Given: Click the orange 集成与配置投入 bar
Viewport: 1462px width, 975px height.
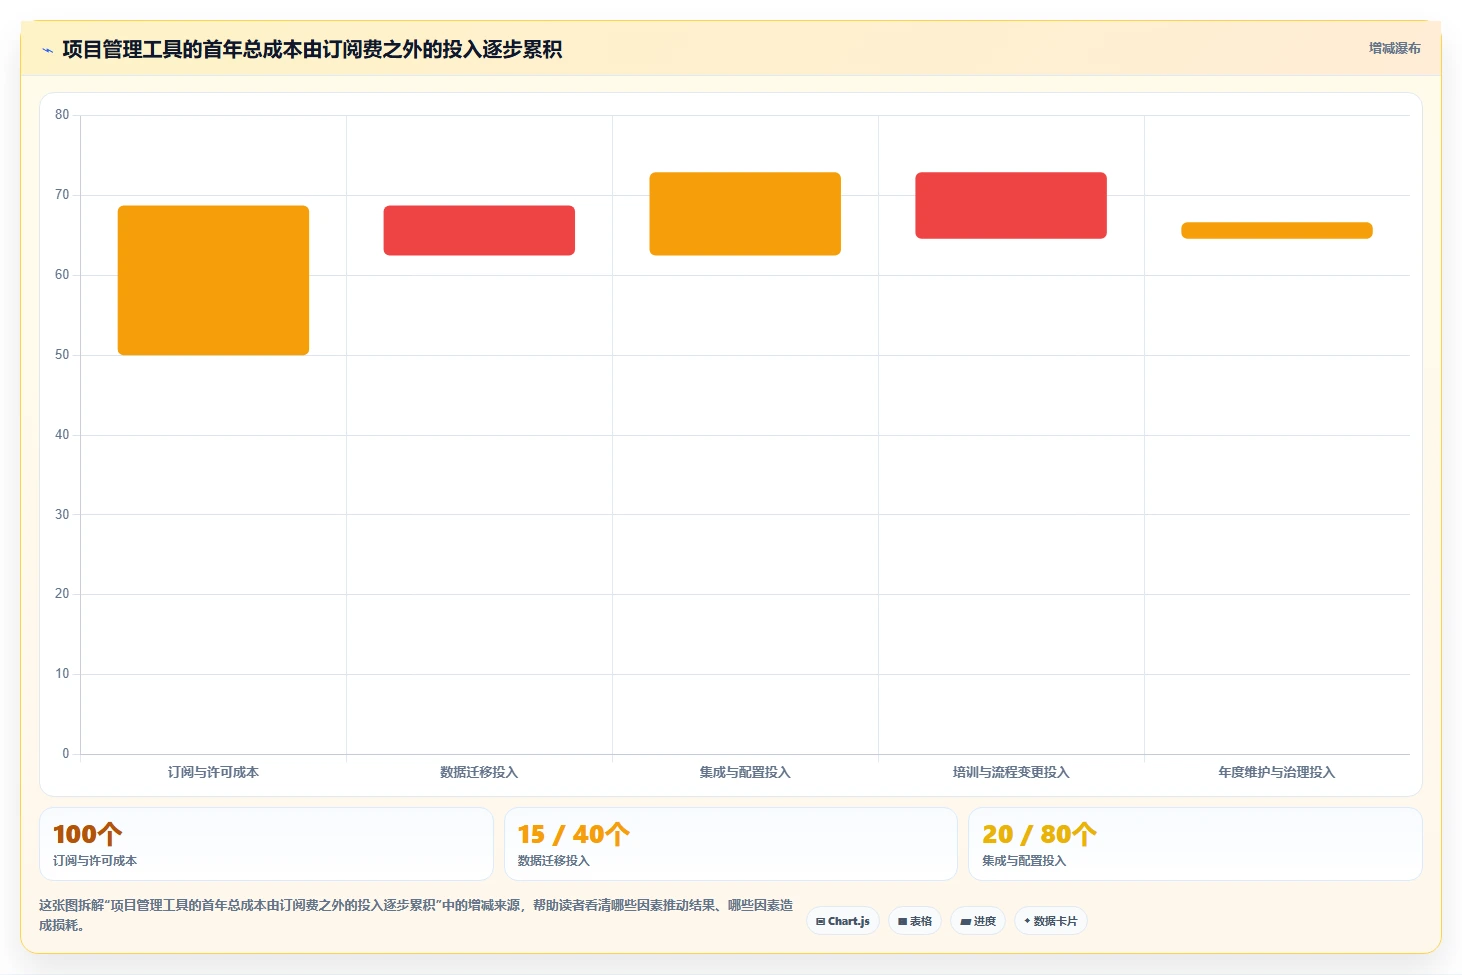Looking at the screenshot, I should [x=745, y=214].
